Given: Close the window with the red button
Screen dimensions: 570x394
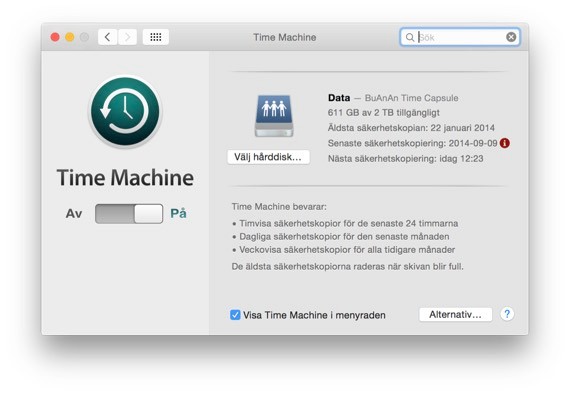Looking at the screenshot, I should (x=55, y=37).
